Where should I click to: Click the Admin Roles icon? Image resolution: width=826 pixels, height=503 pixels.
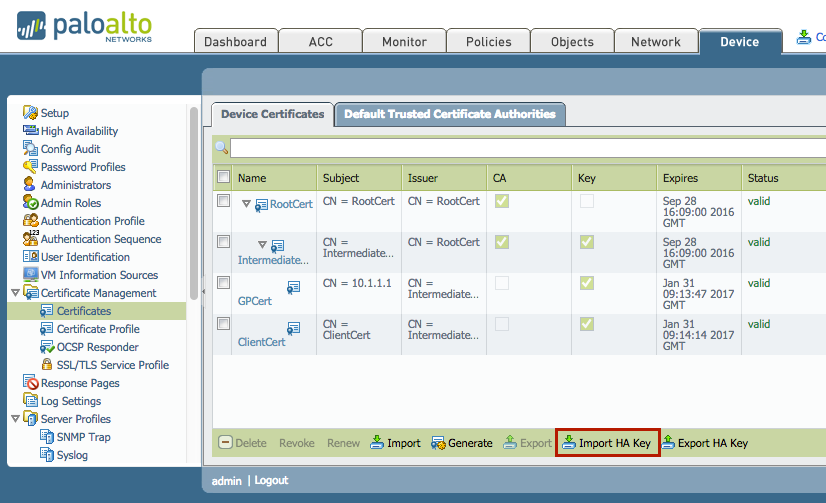30,202
